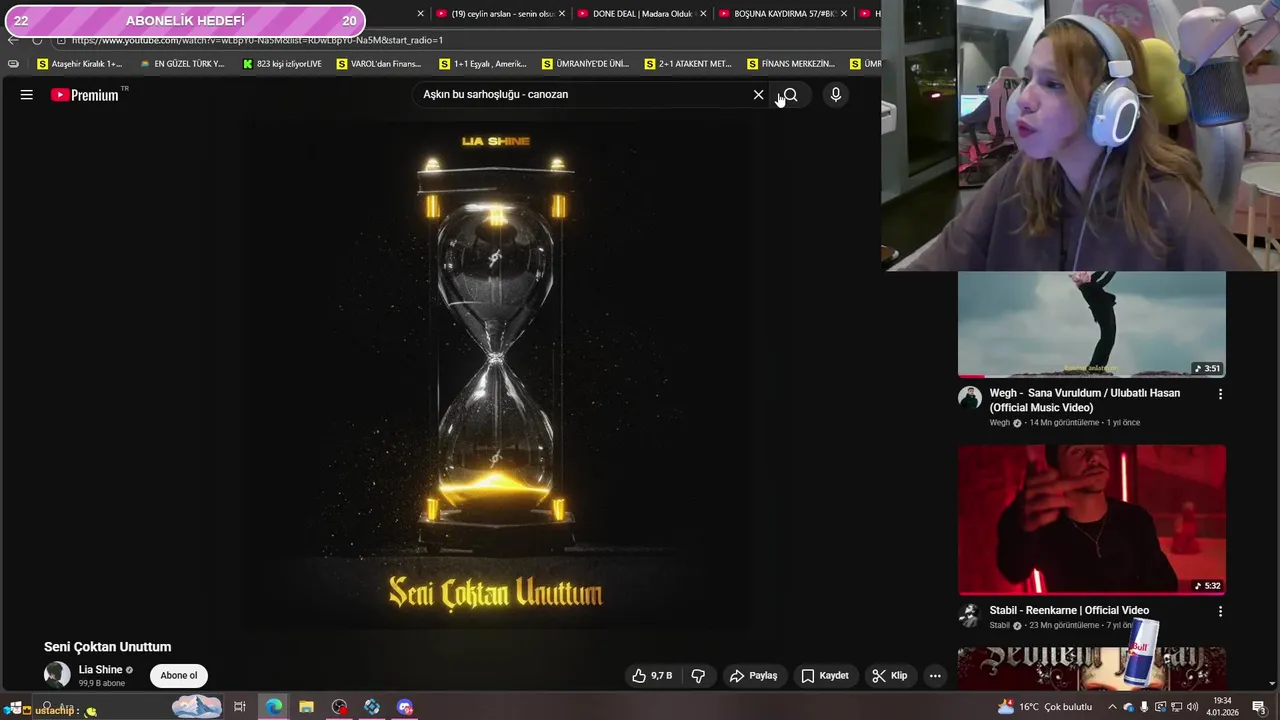Open the Lia Shine channel avatar
Viewport: 1280px width, 720px height.
57,675
